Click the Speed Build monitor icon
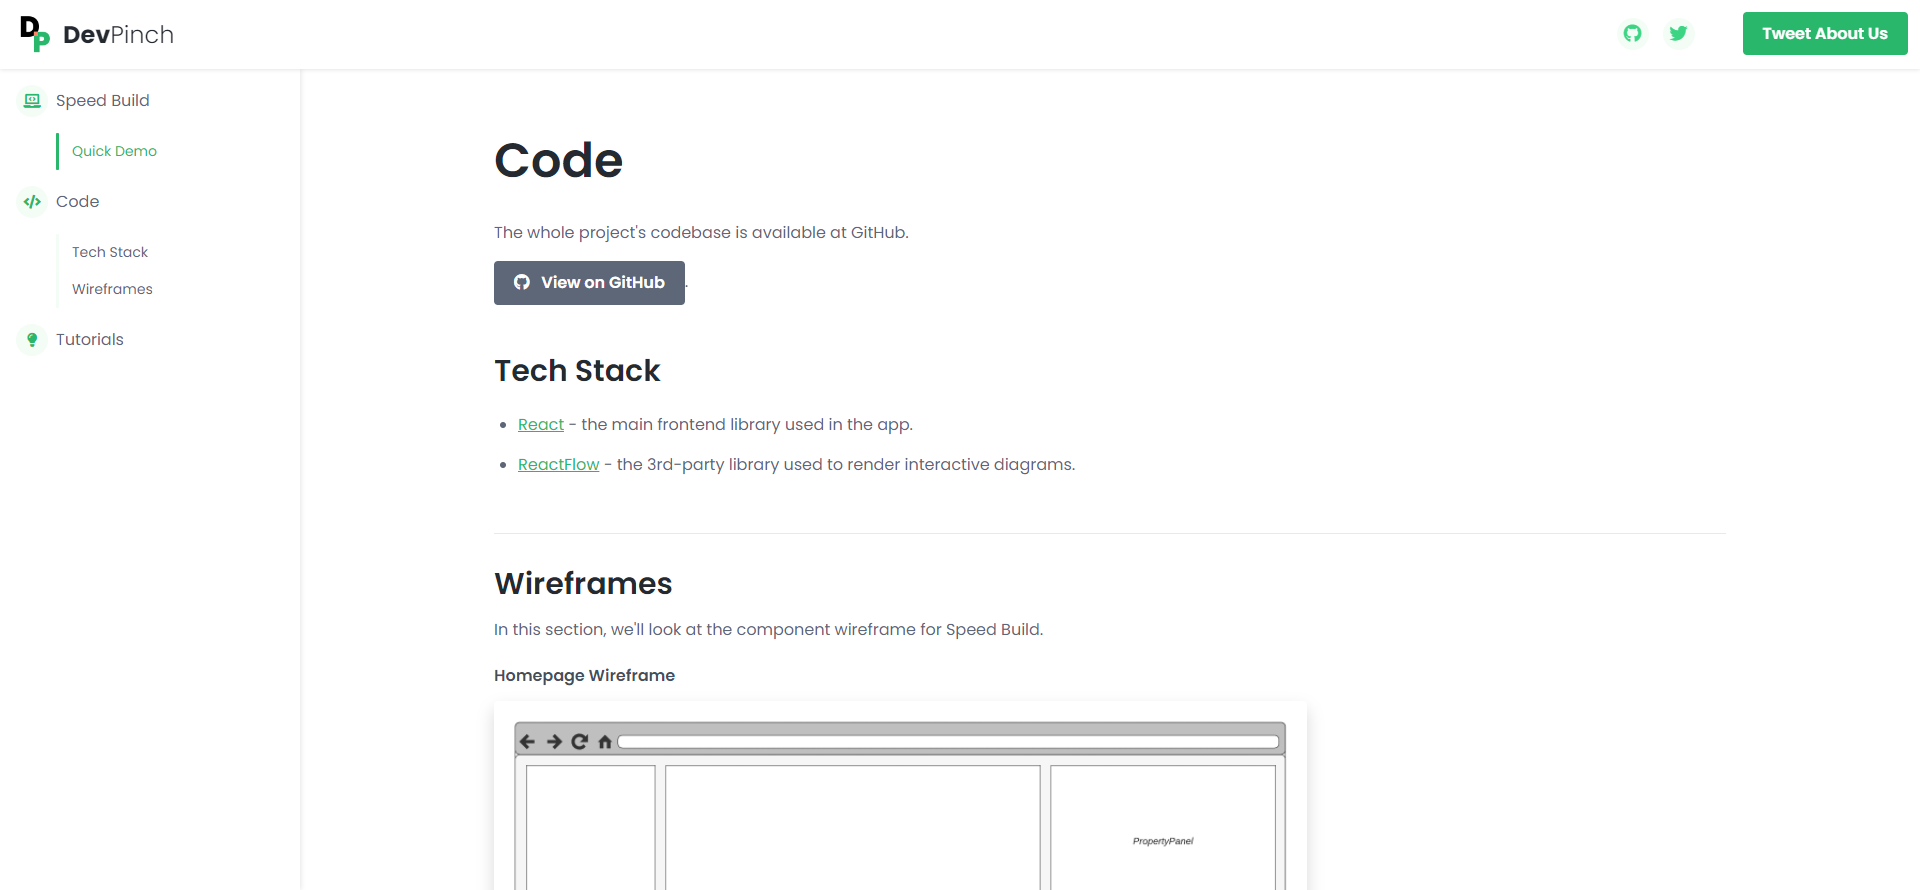Image resolution: width=1920 pixels, height=890 pixels. point(32,100)
